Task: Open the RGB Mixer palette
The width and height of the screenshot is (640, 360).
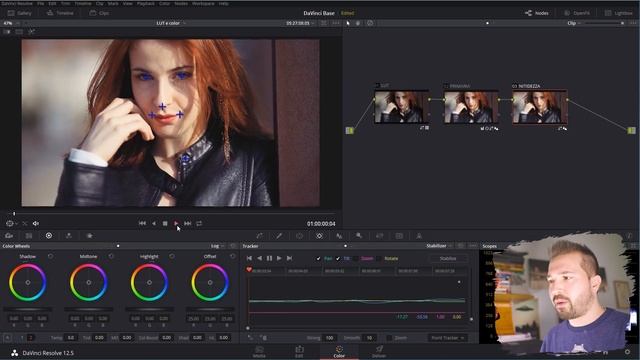Action: tap(69, 236)
